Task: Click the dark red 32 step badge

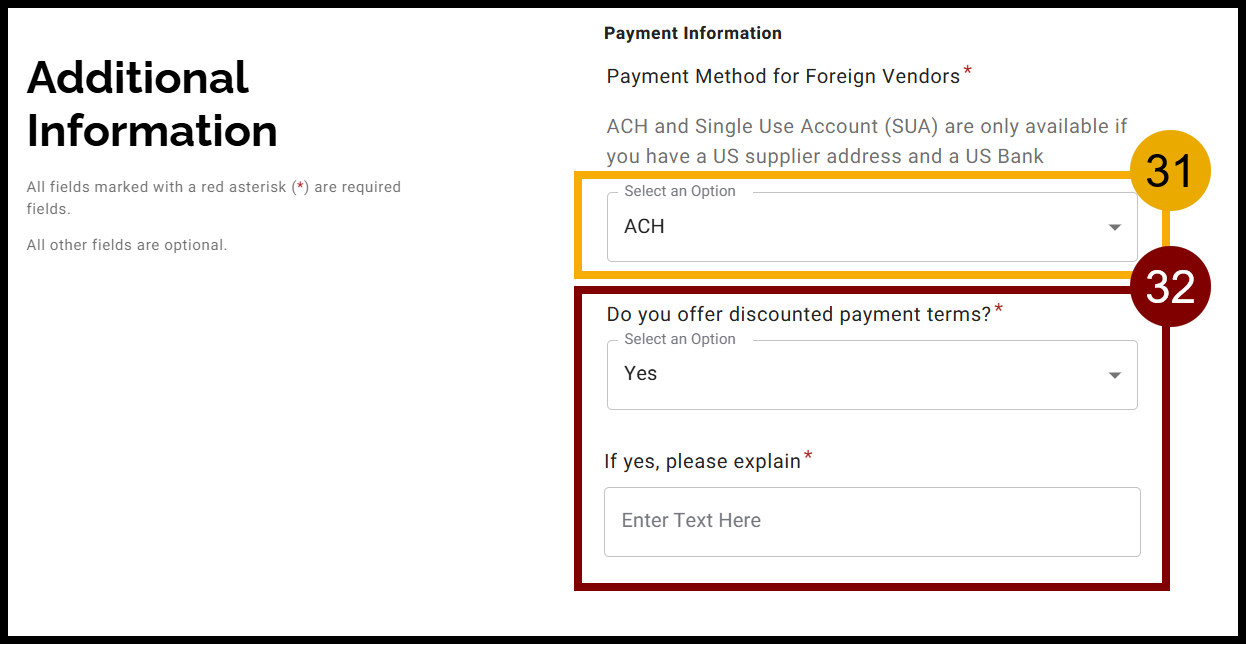Action: [x=1170, y=287]
